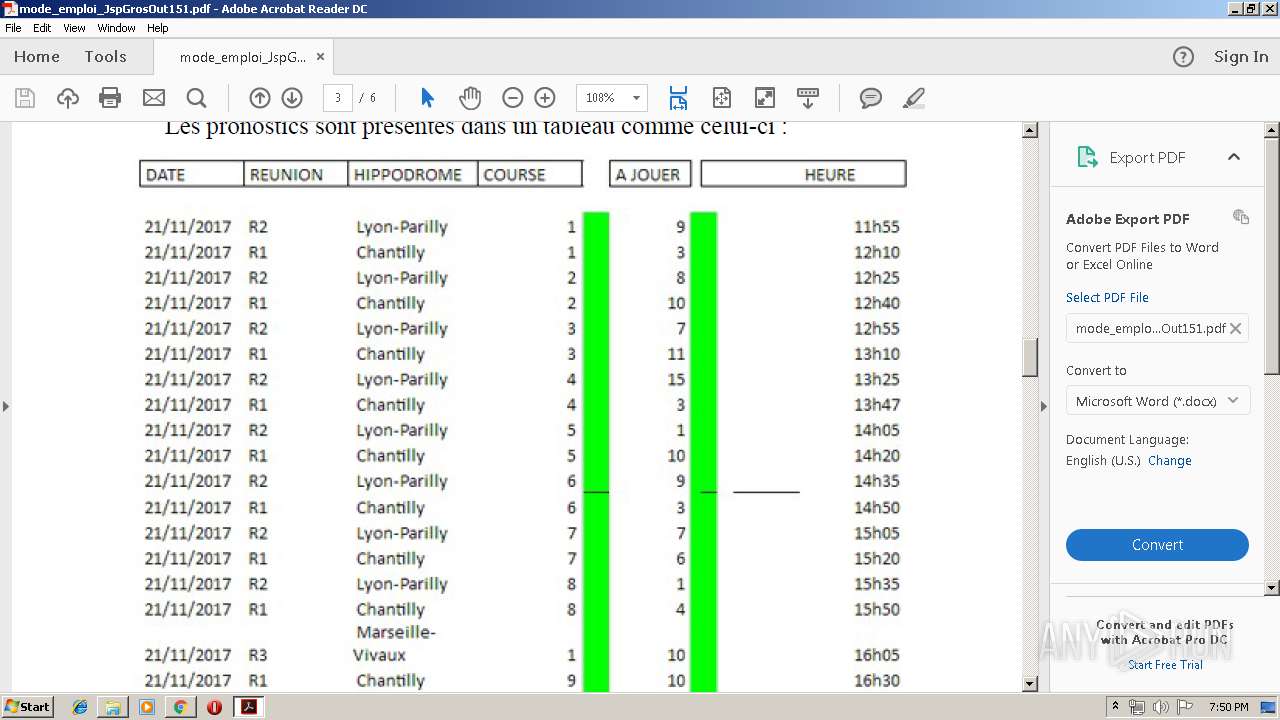Zoom in with plus icon
Viewport: 1280px width, 720px height.
coord(545,98)
